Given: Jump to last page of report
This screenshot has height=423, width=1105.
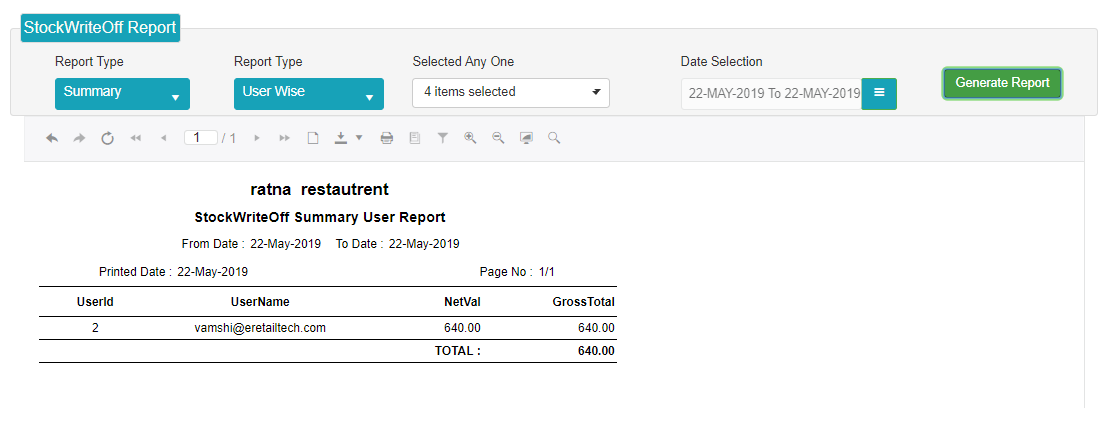Looking at the screenshot, I should pyautogui.click(x=285, y=138).
